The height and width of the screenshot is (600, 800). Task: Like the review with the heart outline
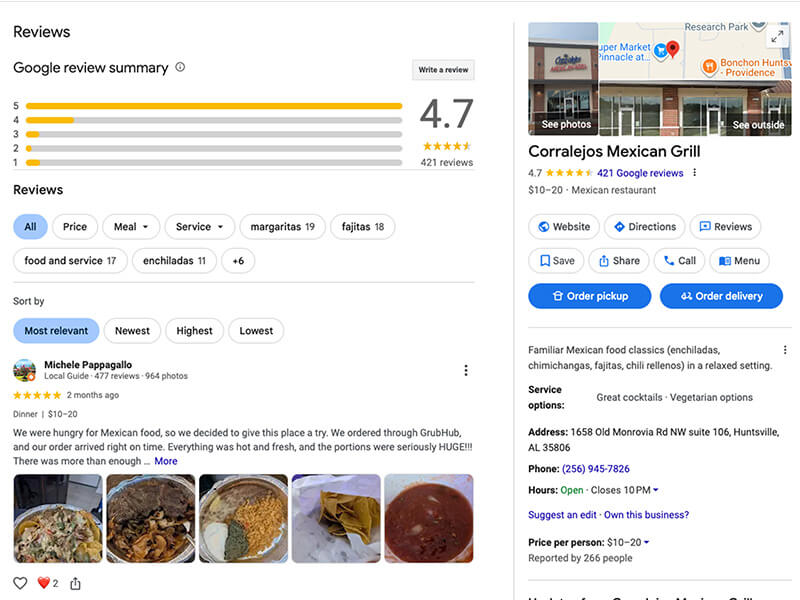(x=20, y=583)
